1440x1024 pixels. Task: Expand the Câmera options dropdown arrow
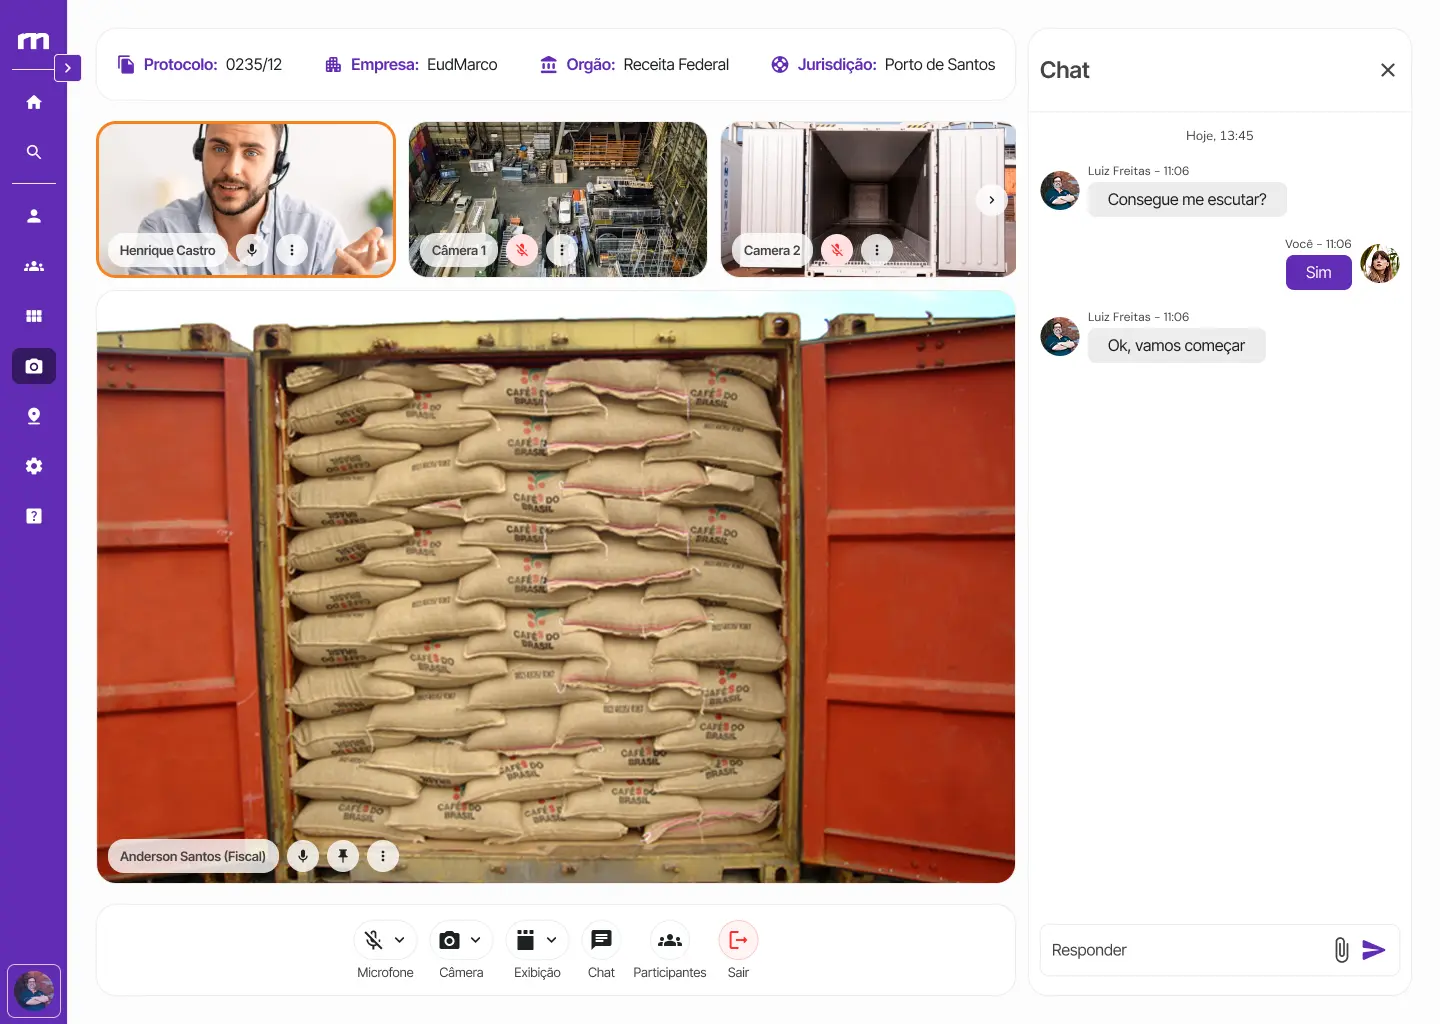coord(476,940)
